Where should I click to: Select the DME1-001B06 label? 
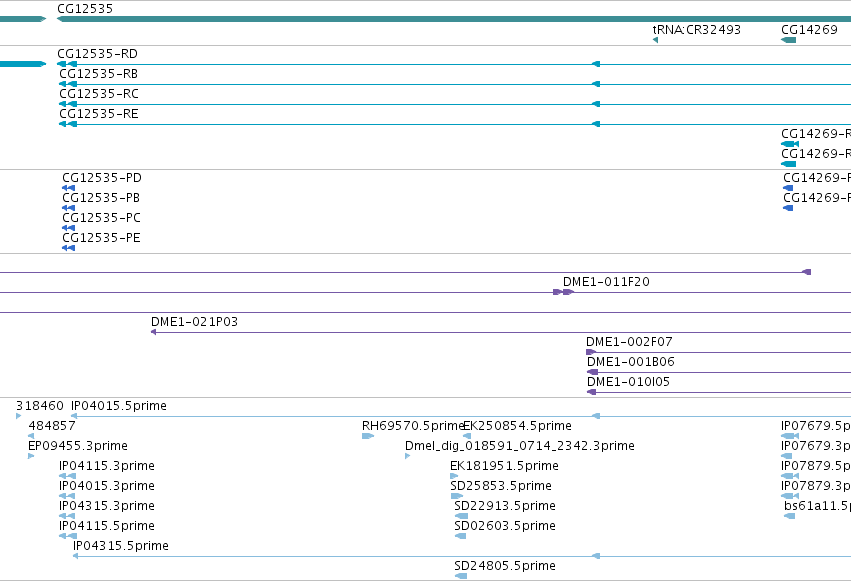click(x=631, y=362)
